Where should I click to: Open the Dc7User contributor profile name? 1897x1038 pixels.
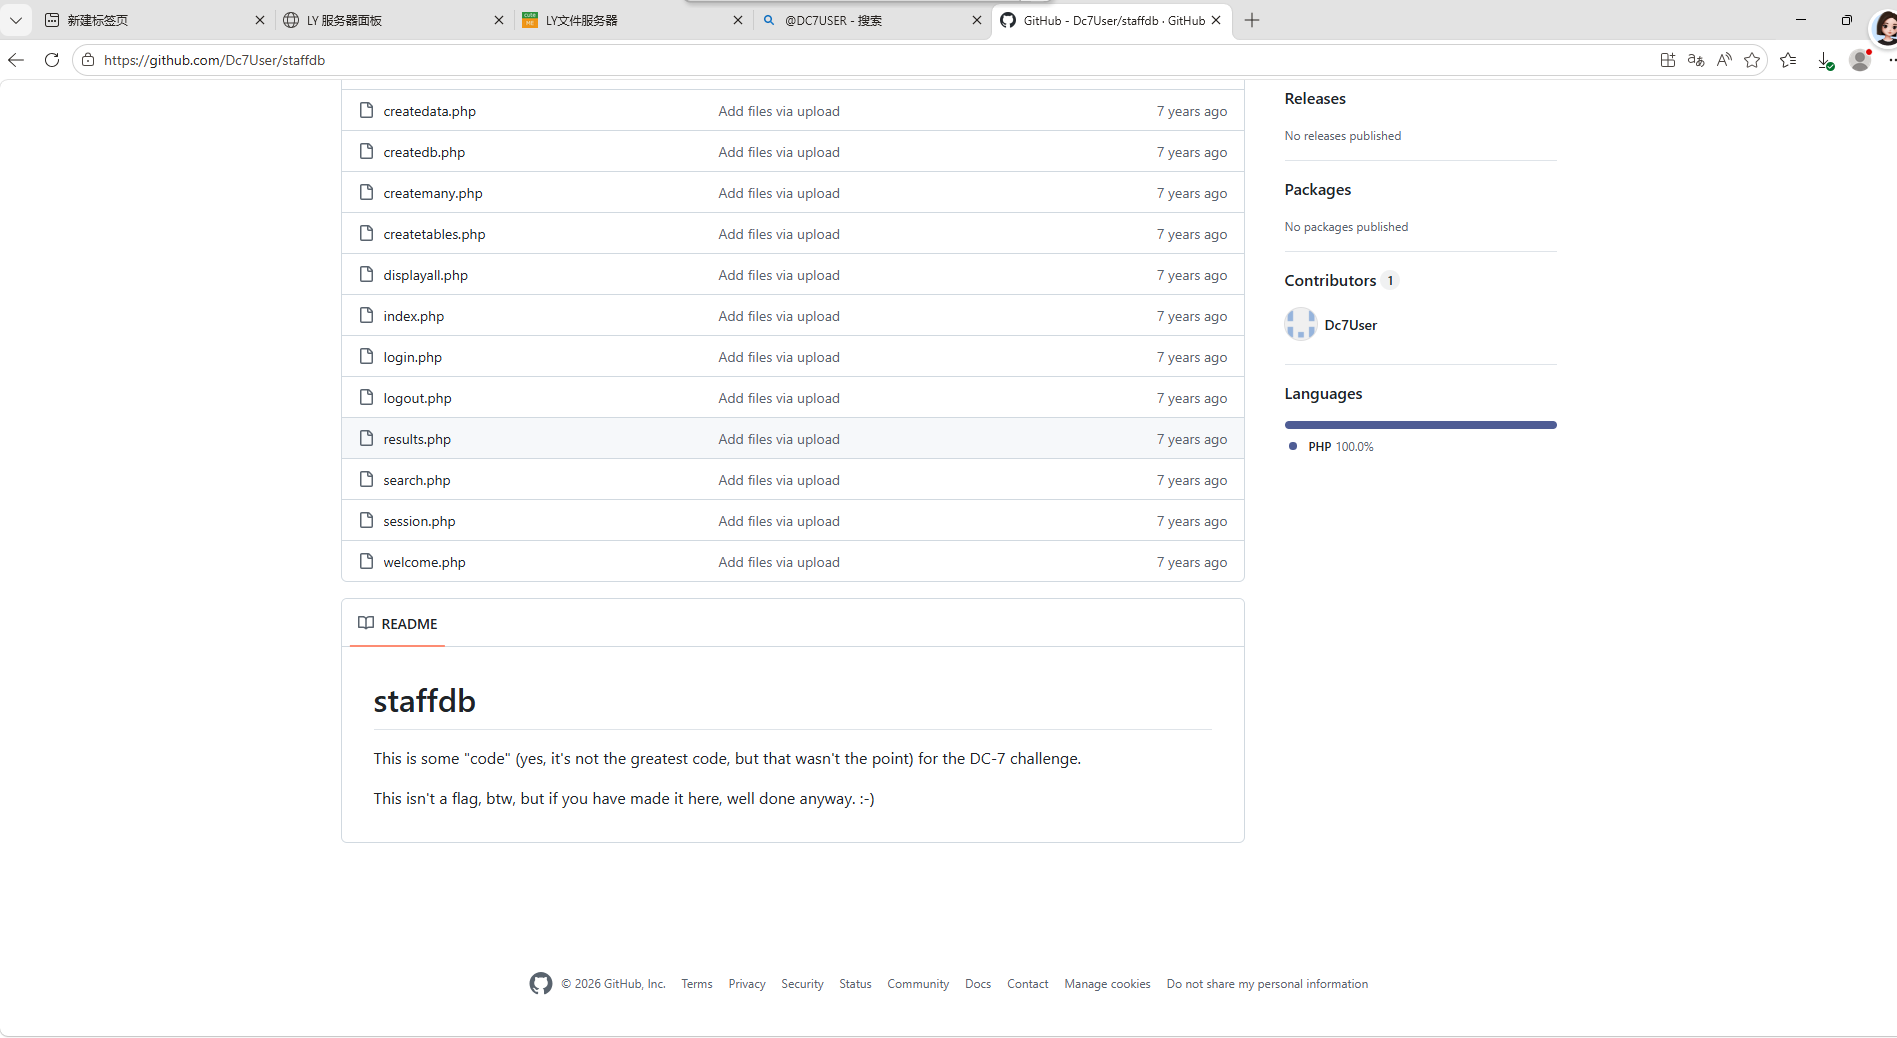pos(1351,325)
